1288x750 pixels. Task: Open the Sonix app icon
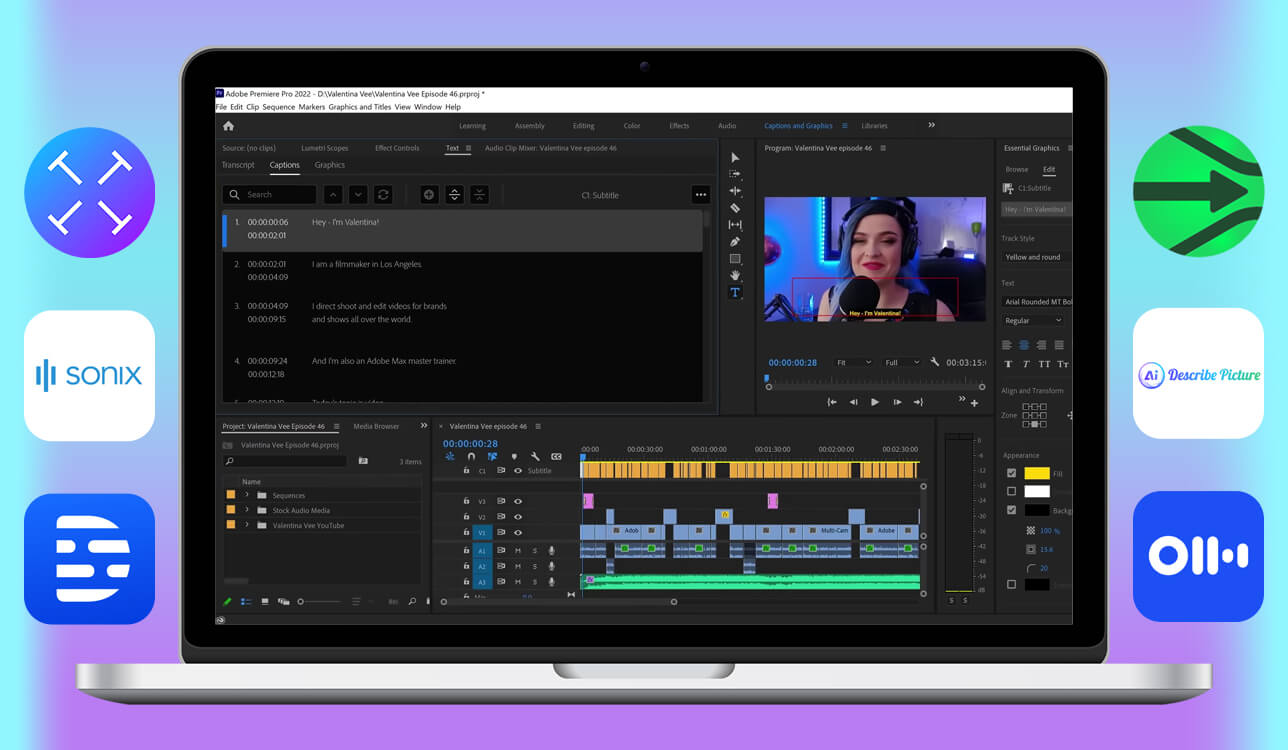(x=89, y=375)
